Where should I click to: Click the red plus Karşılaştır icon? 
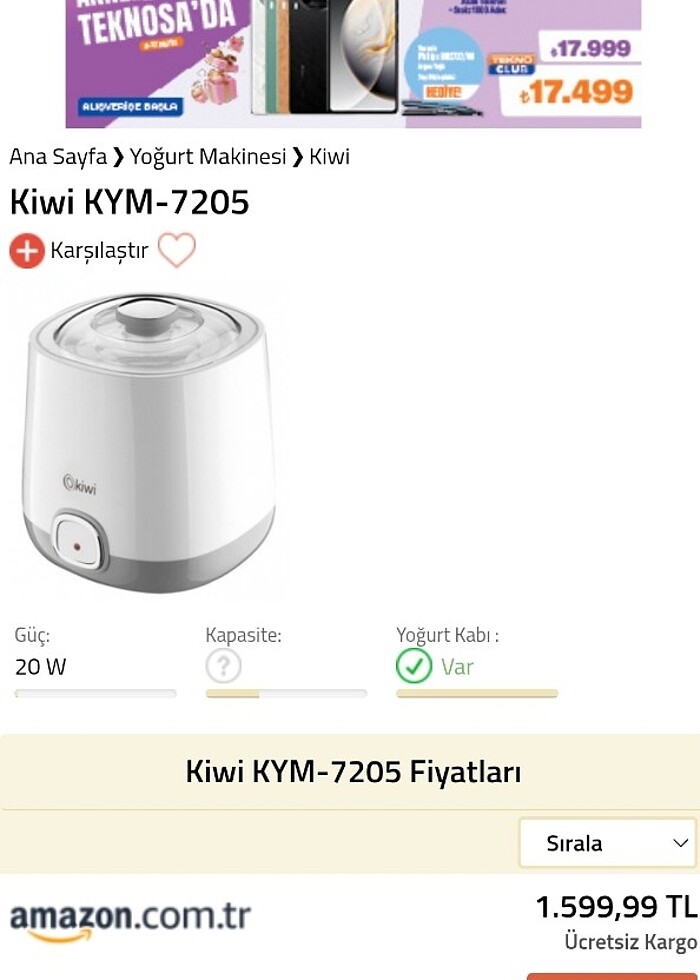[27, 251]
